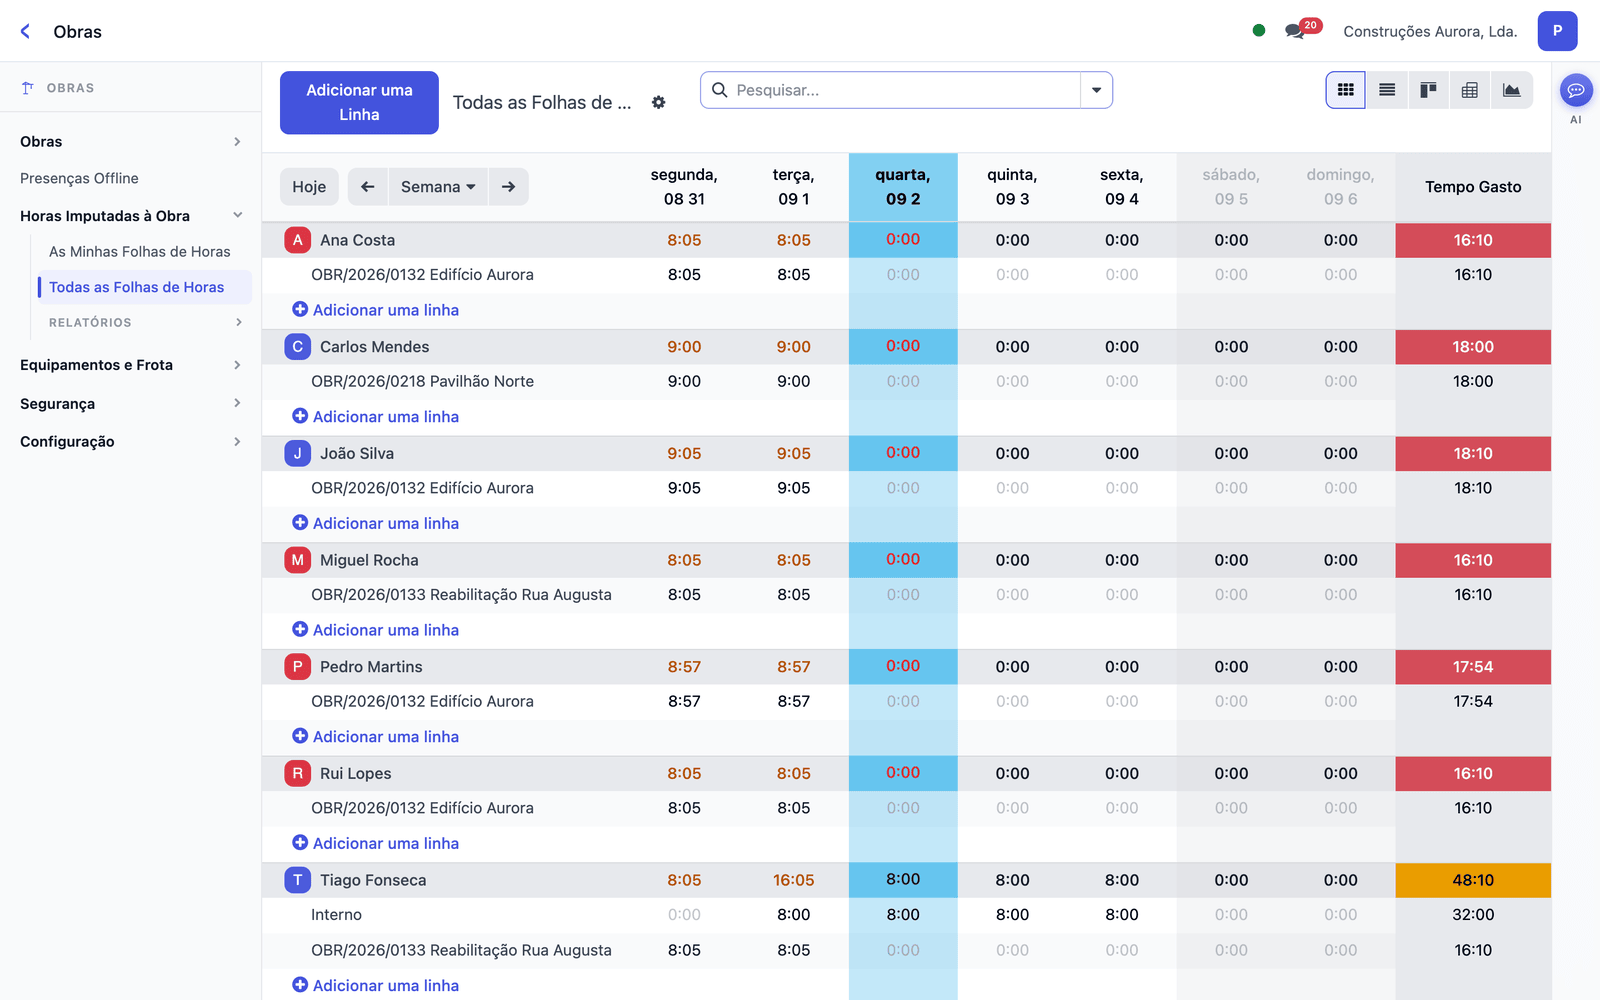1600x1000 pixels.
Task: Go to previous week arrow
Action: pos(368,187)
